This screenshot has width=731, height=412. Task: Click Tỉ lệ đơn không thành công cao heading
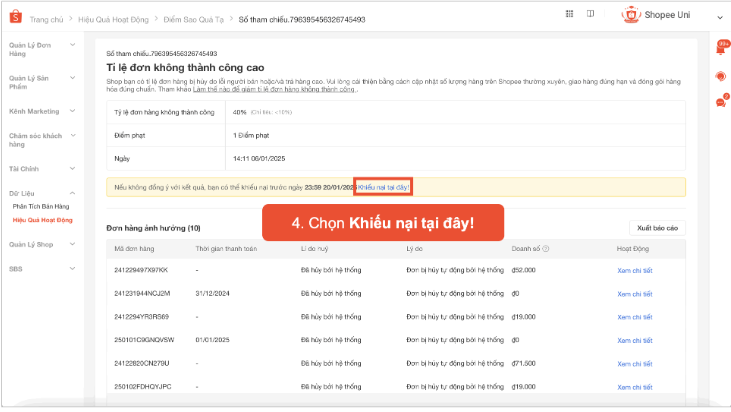(x=185, y=68)
